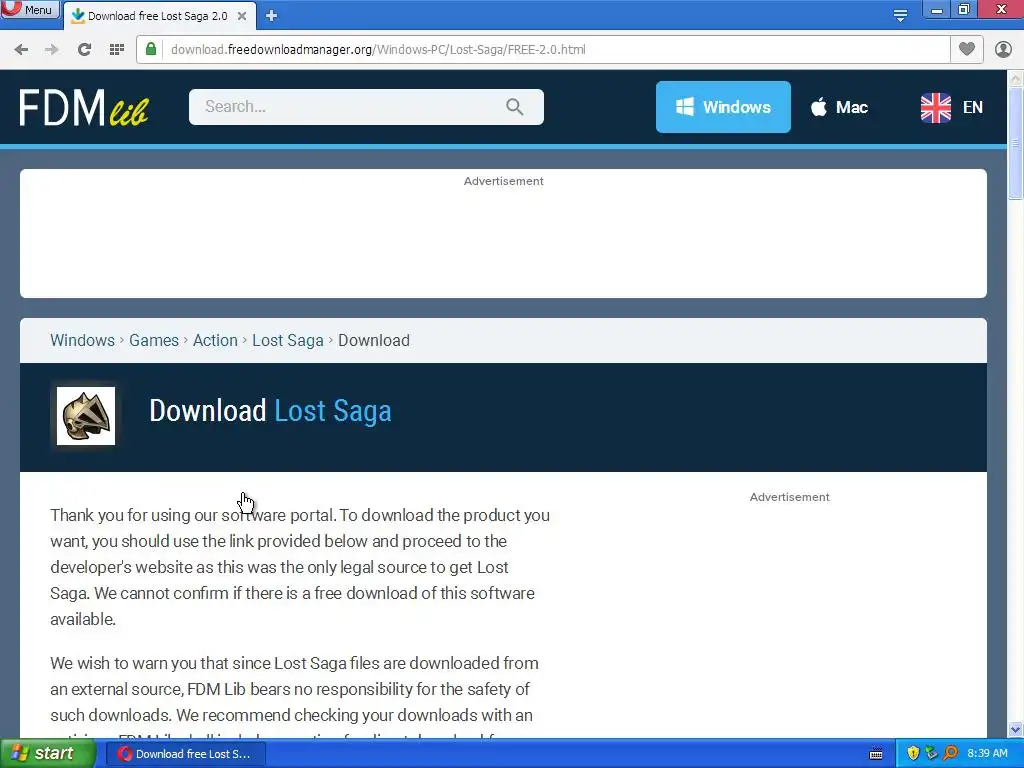Click the green secure padlock icon
This screenshot has width=1024, height=768.
(x=151, y=49)
